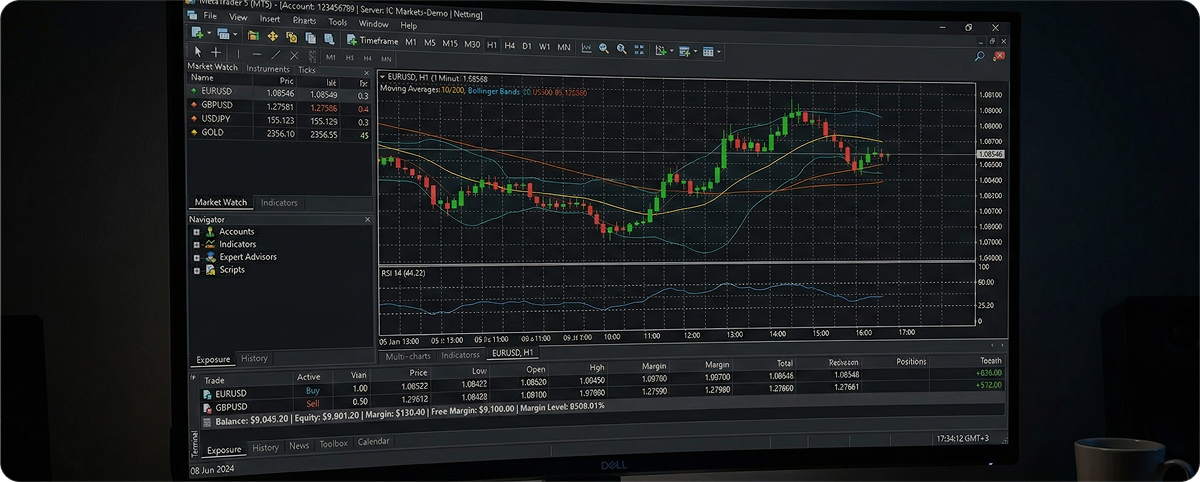Select the H1 timeframe in main toolbar
This screenshot has height=482, width=1200.
pos(492,45)
